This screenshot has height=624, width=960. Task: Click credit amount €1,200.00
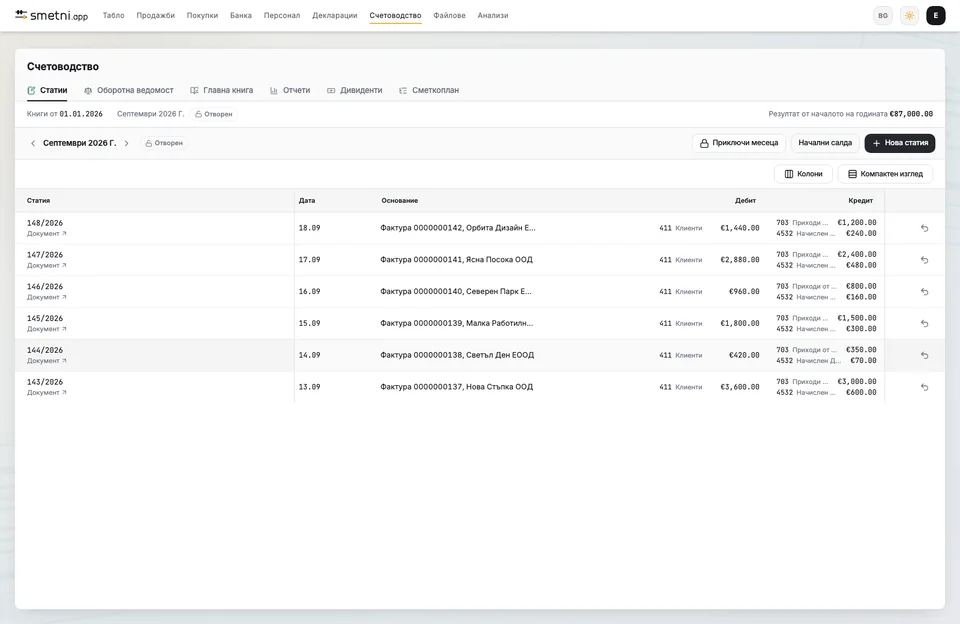pos(857,222)
